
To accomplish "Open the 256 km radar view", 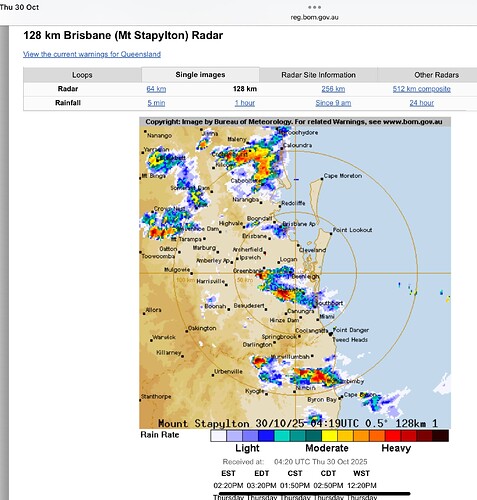I will click(x=333, y=89).
